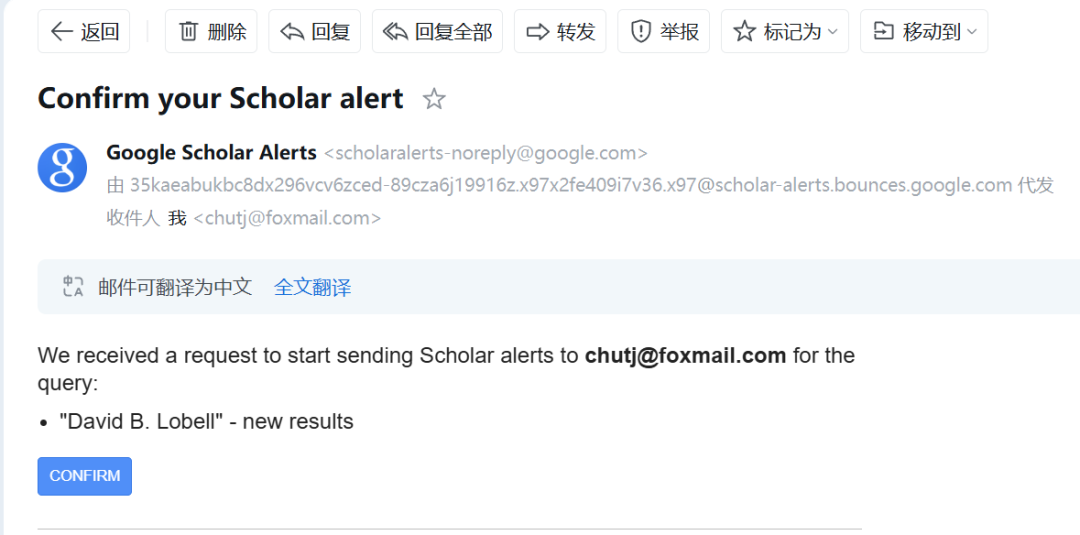
Task: Confirm the Scholar alert with CONFIRM button
Action: click(x=85, y=476)
